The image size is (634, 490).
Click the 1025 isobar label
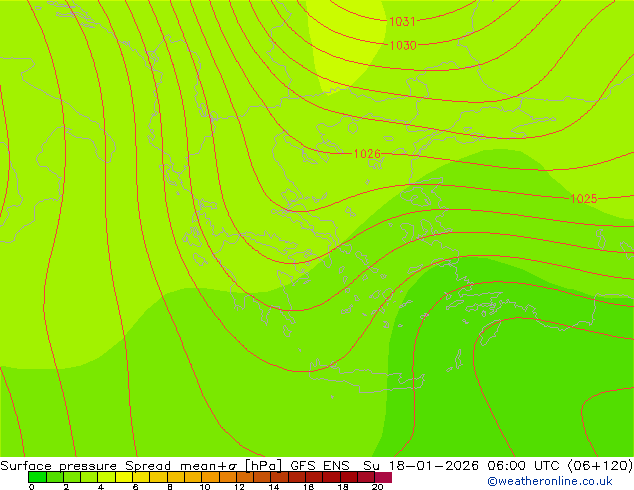[x=583, y=199]
